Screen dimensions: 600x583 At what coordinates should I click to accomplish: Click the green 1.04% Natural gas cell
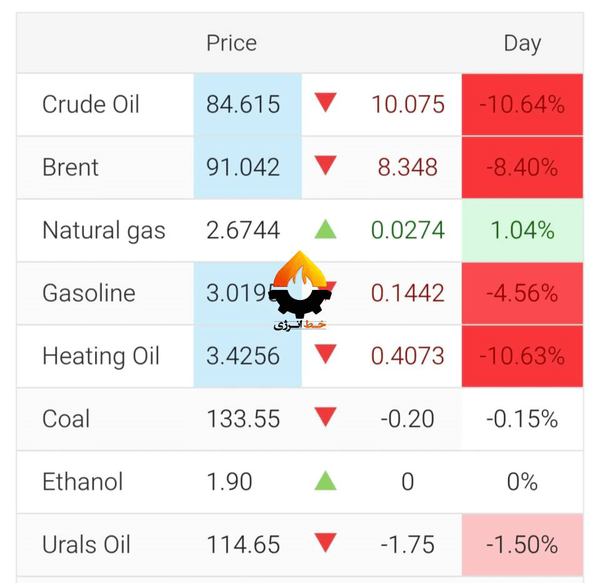point(522,230)
